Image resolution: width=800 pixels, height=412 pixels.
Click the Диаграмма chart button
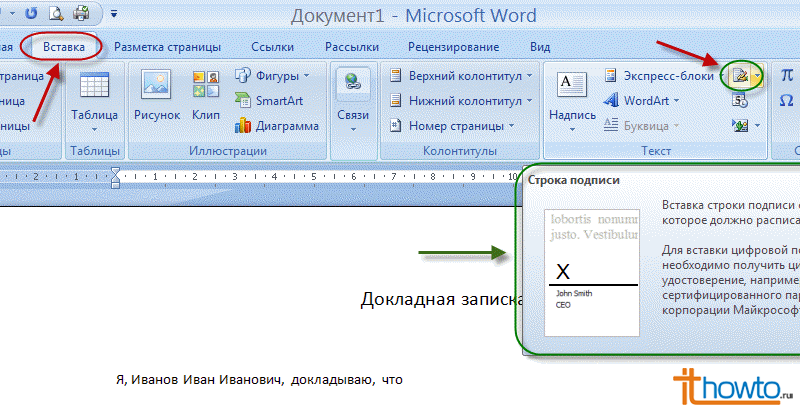point(277,125)
